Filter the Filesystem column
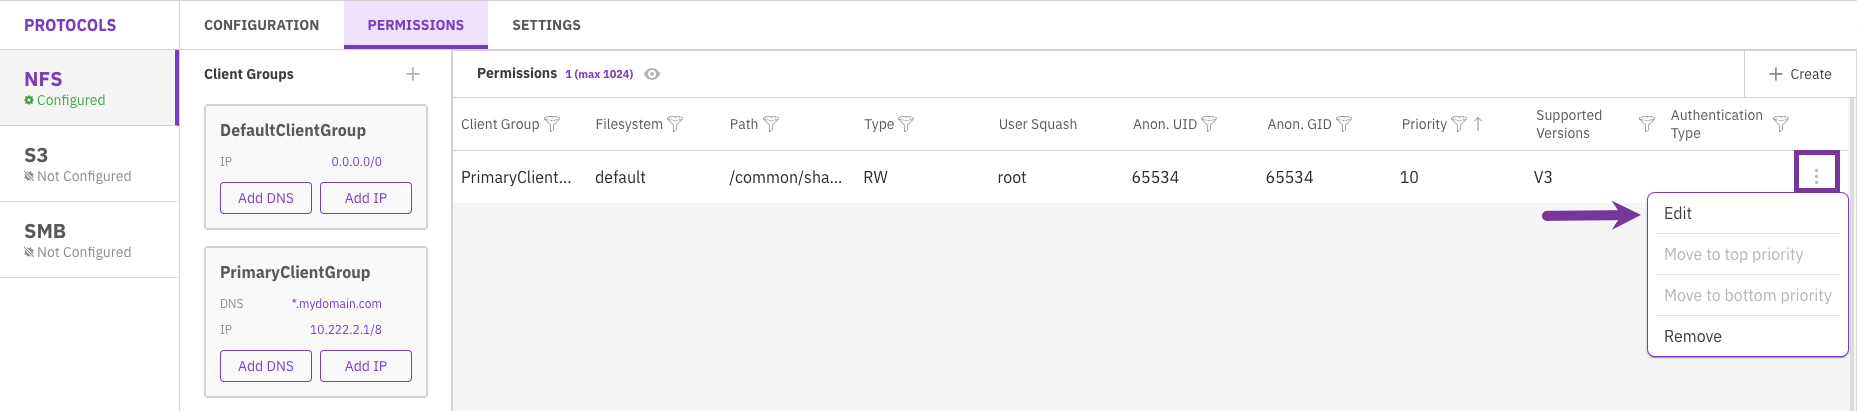This screenshot has width=1857, height=411. 675,124
